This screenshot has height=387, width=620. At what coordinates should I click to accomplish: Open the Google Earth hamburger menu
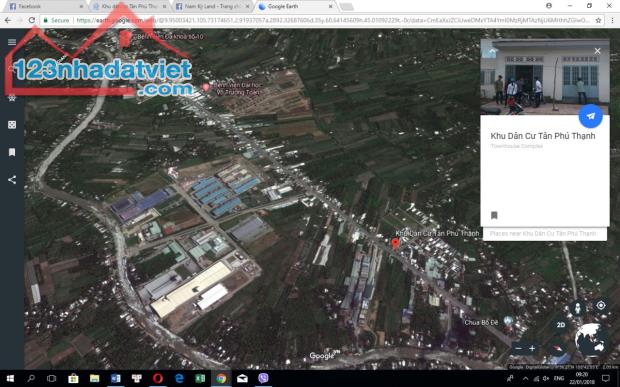pyautogui.click(x=12, y=42)
